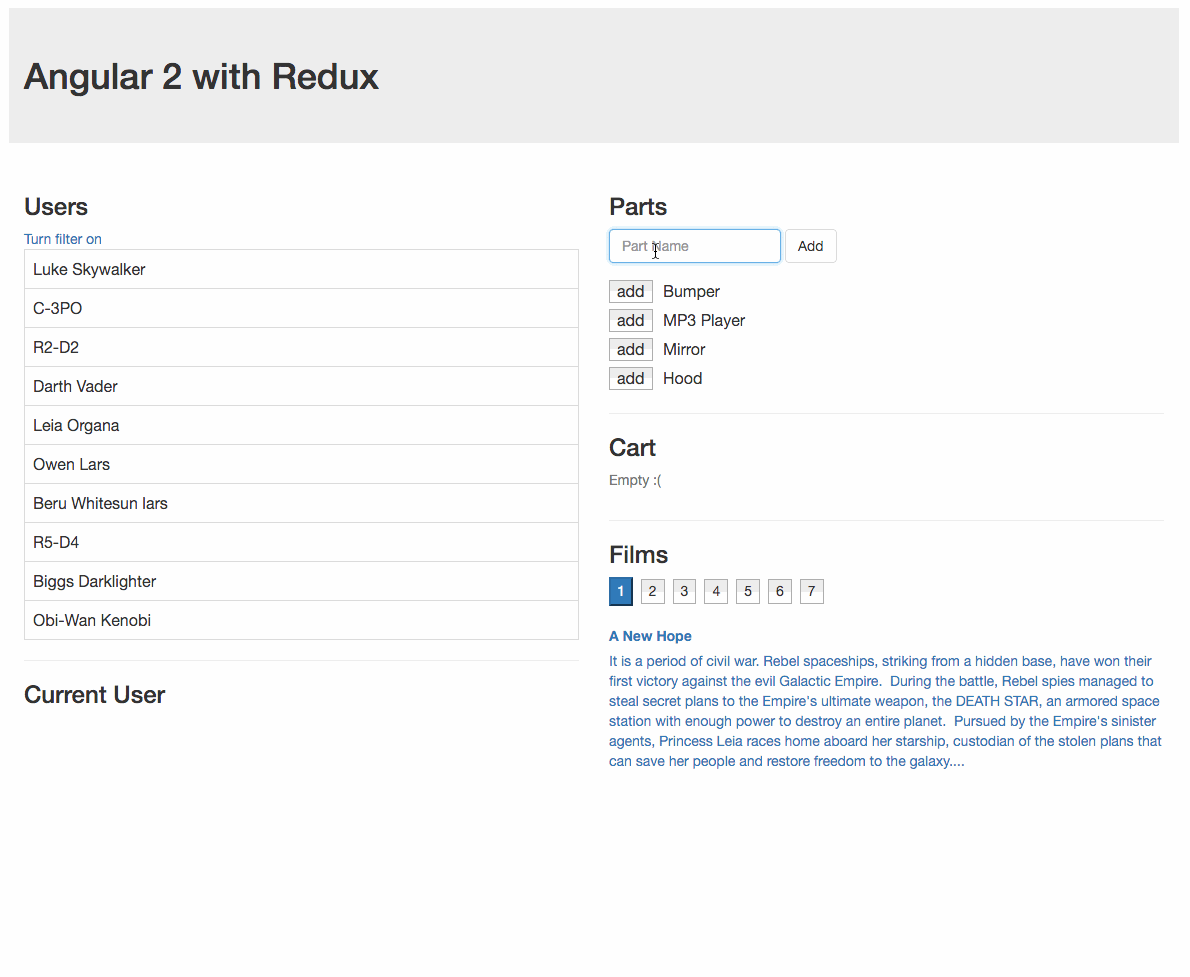Click the add button next to MP3 Player
The height and width of the screenshot is (977, 1190).
[x=630, y=320]
